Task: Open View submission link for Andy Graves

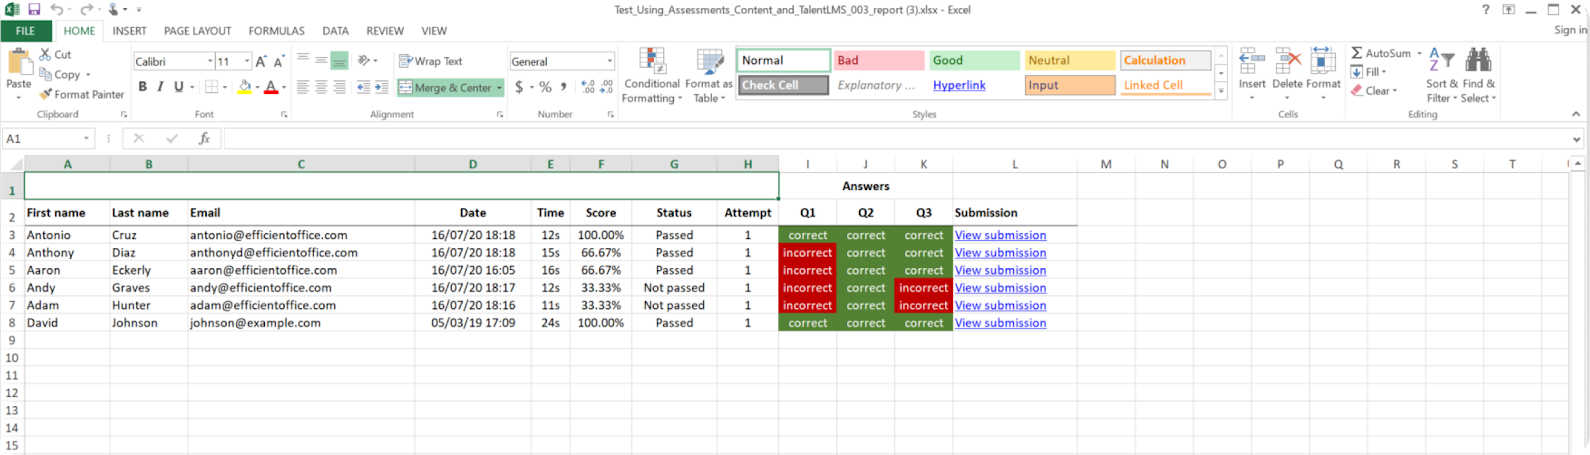Action: click(1000, 288)
